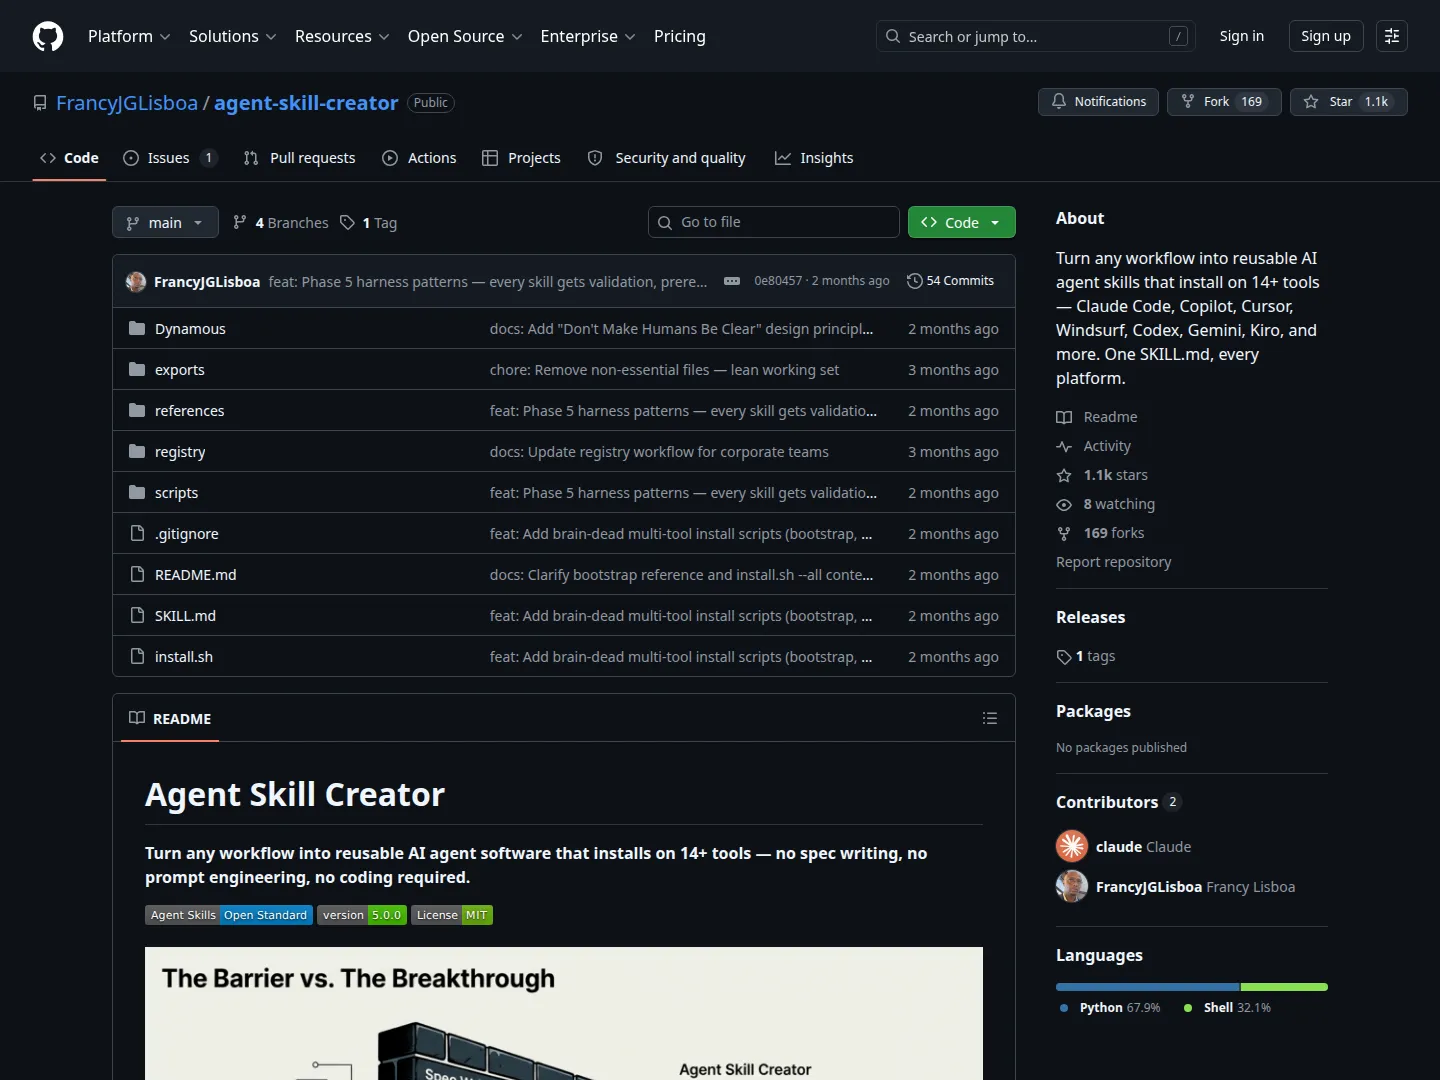Open the main branch dropdown

pyautogui.click(x=165, y=222)
